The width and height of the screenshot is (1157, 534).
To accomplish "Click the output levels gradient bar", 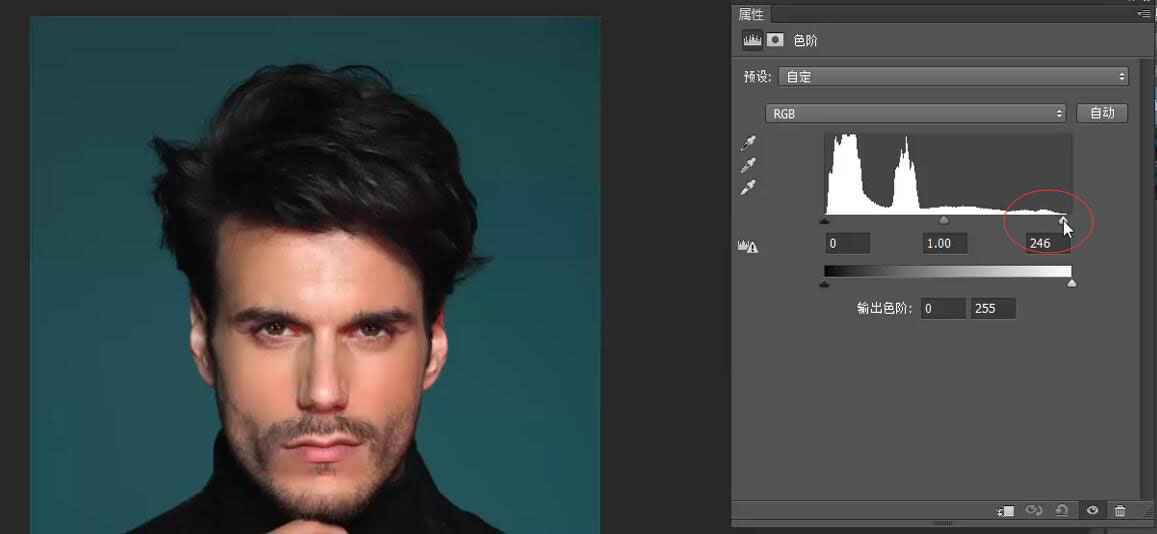I will [948, 271].
